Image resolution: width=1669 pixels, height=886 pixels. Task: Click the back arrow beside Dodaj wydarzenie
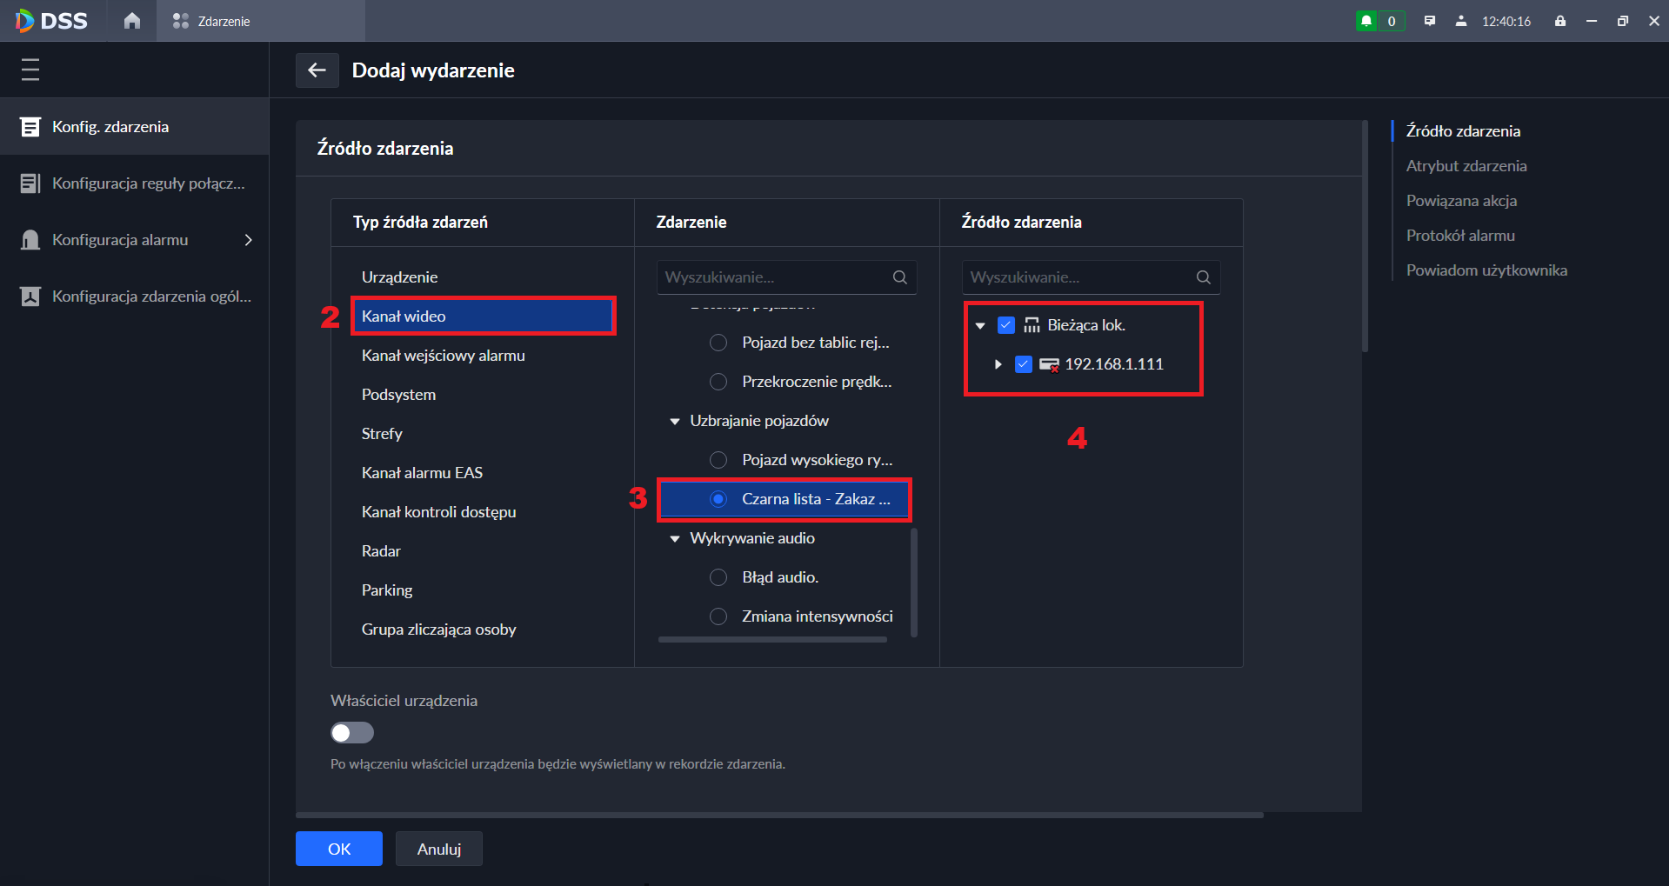pyautogui.click(x=317, y=70)
